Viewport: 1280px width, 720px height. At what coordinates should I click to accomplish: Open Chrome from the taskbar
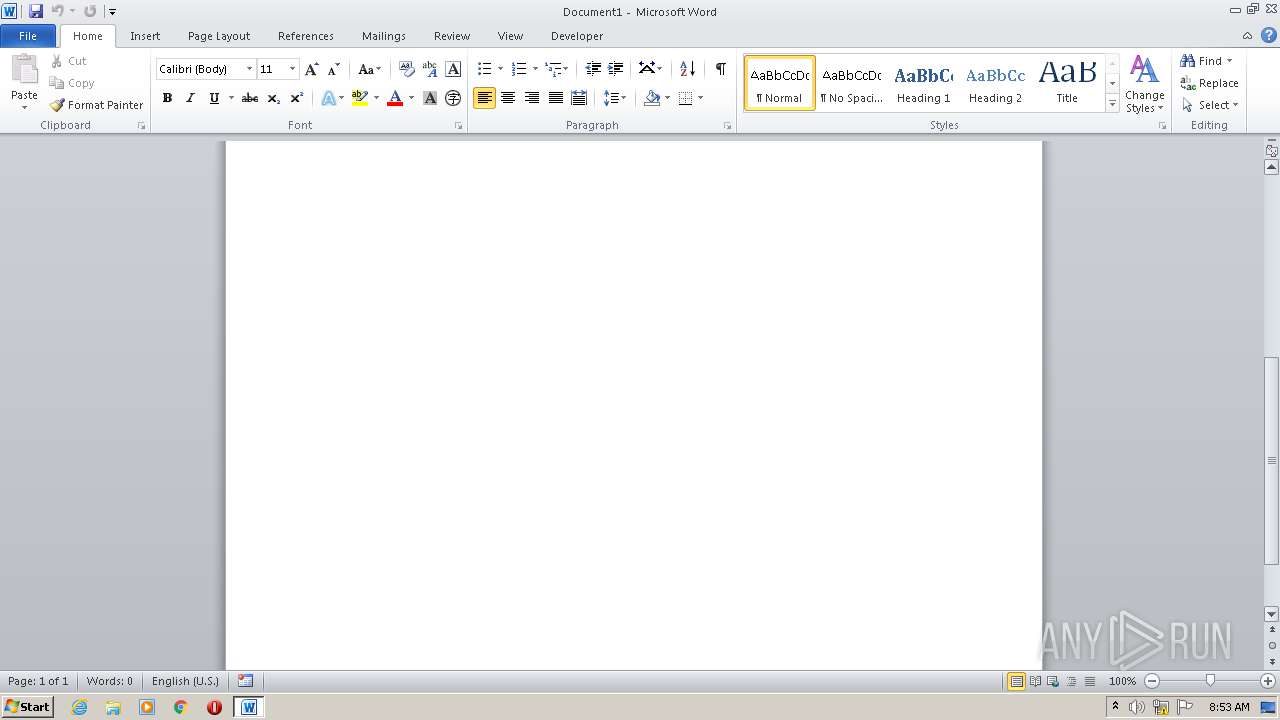(180, 707)
